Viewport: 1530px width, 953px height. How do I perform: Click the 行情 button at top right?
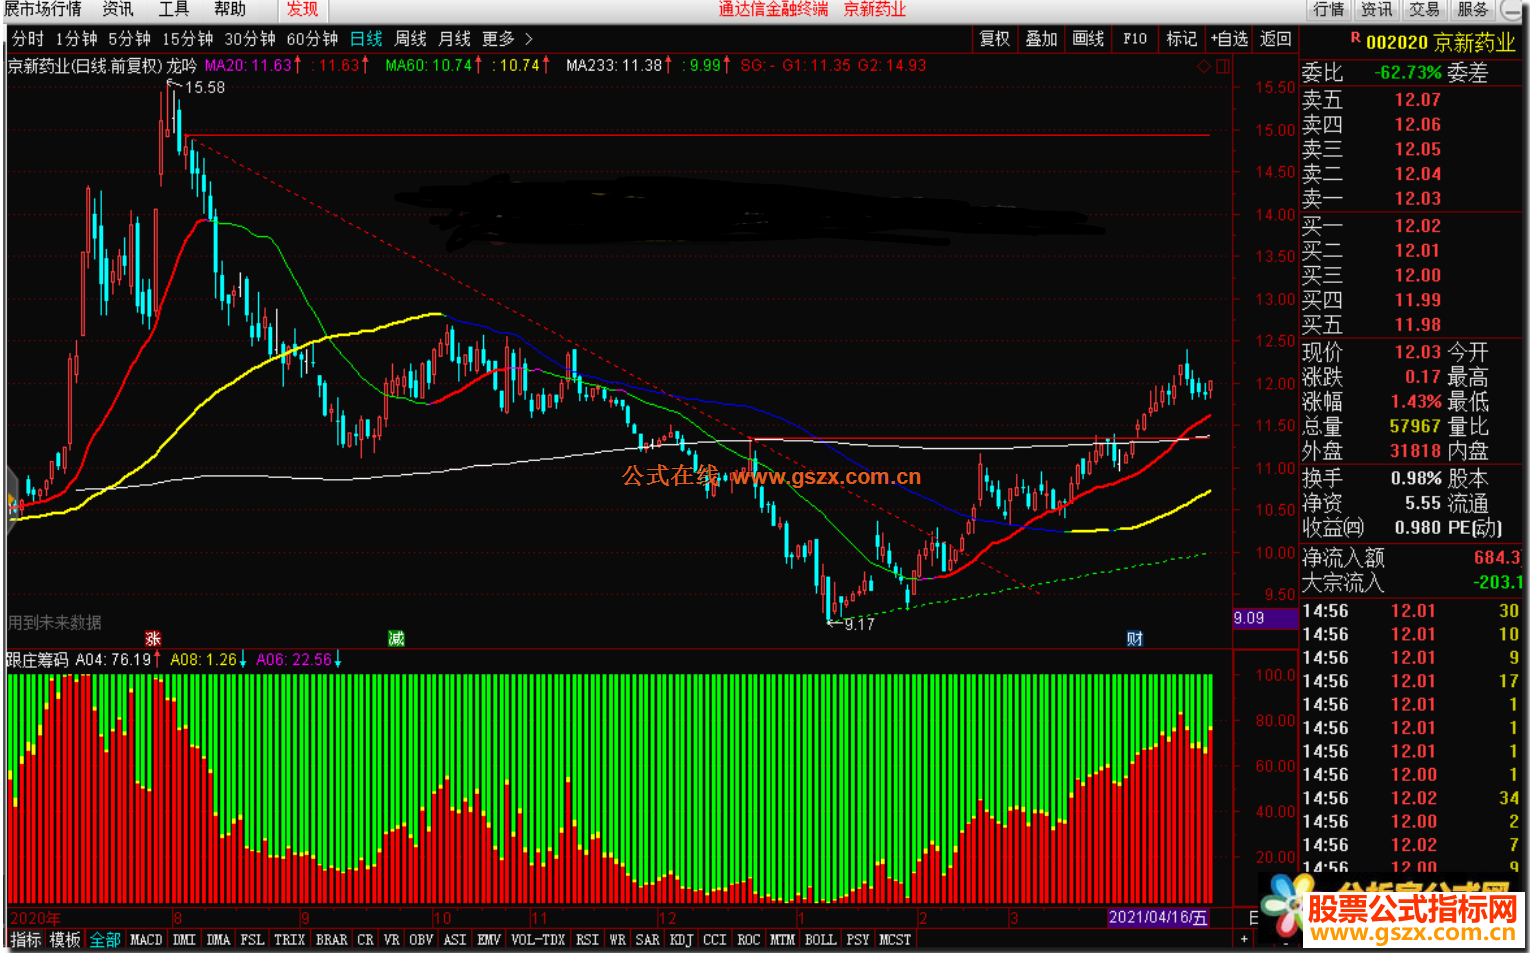(x=1329, y=9)
